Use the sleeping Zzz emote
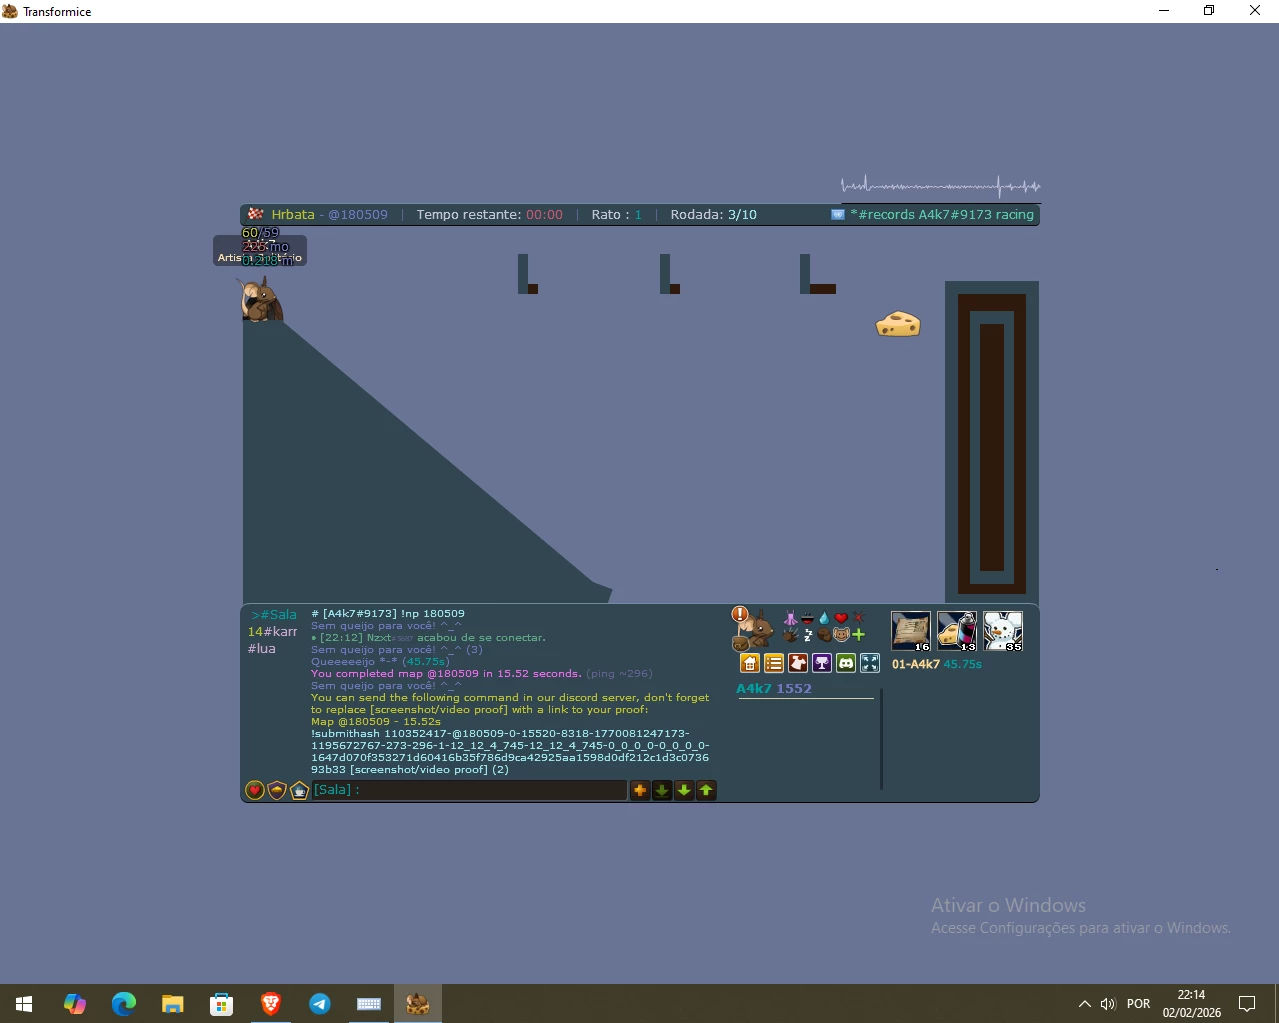Viewport: 1279px width, 1023px height. tap(808, 635)
